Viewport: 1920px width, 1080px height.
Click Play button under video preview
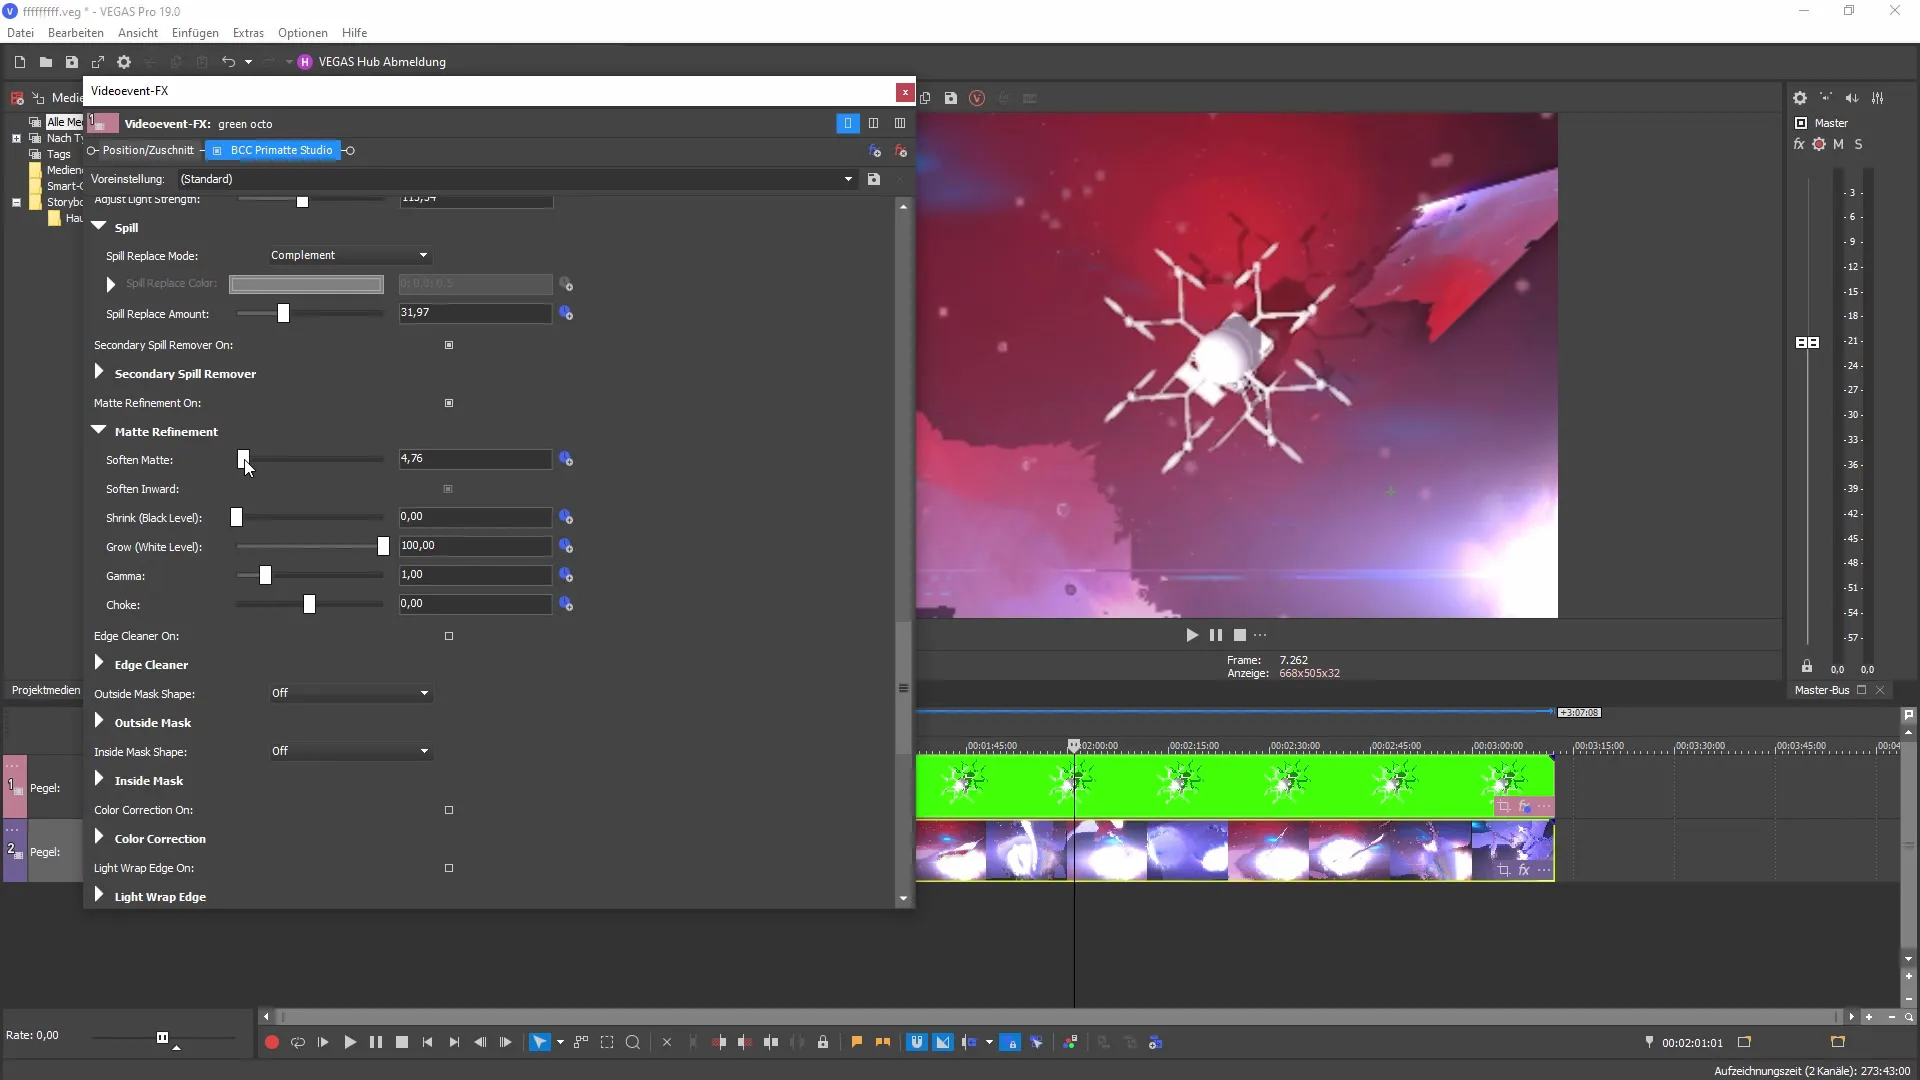1192,635
